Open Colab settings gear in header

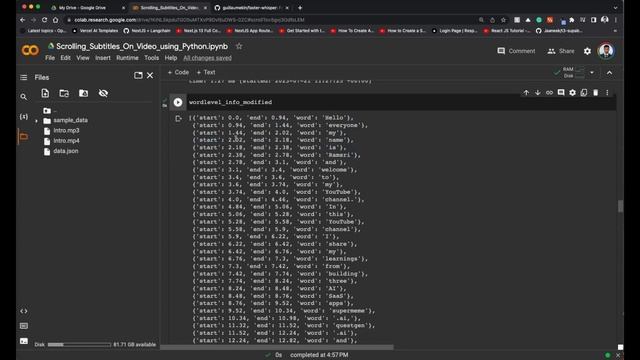click(x=587, y=51)
